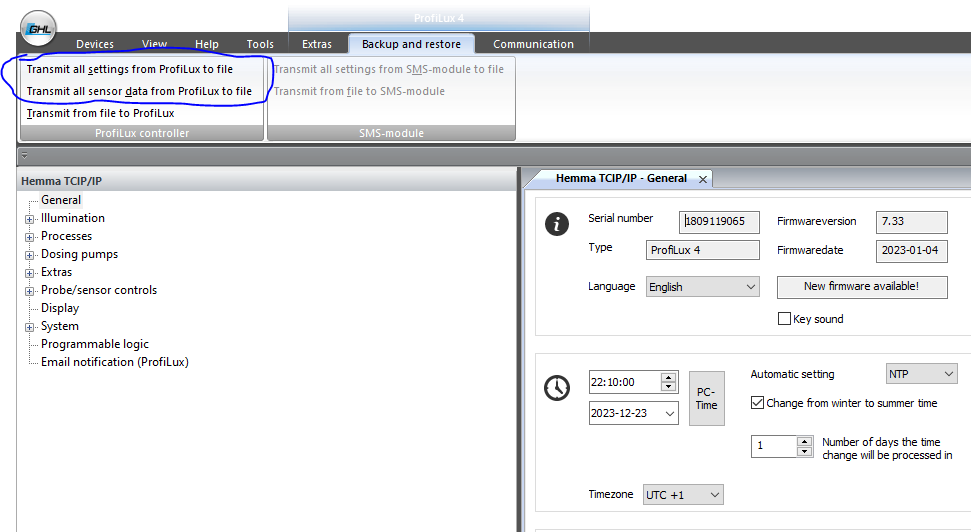This screenshot has height=532, width=971.
Task: Expand the Extras tree node
Action: point(29,273)
